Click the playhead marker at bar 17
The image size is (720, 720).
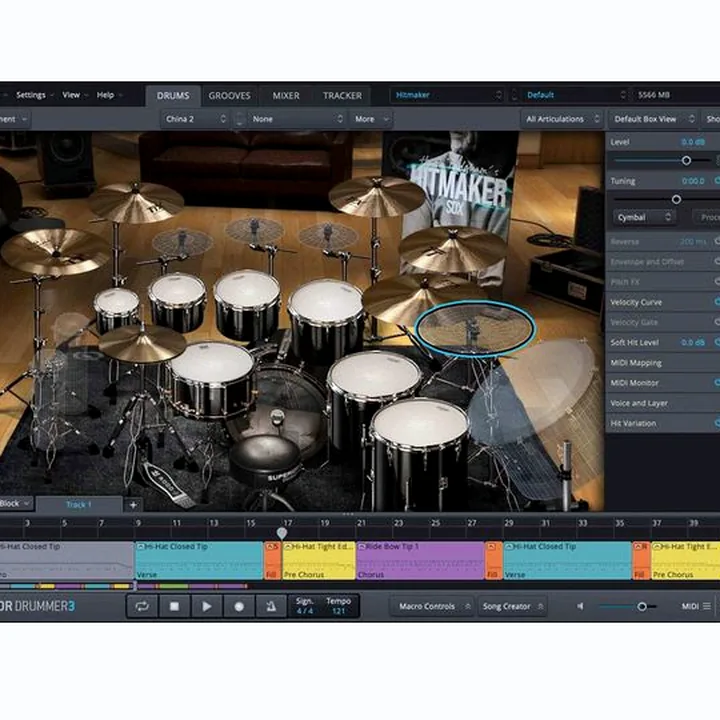tap(282, 533)
